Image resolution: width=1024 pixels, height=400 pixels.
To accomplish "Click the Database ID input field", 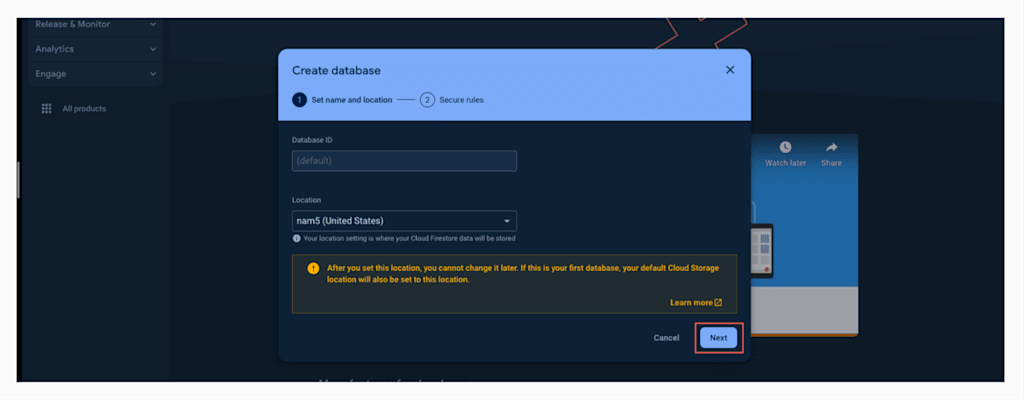I will tap(404, 161).
